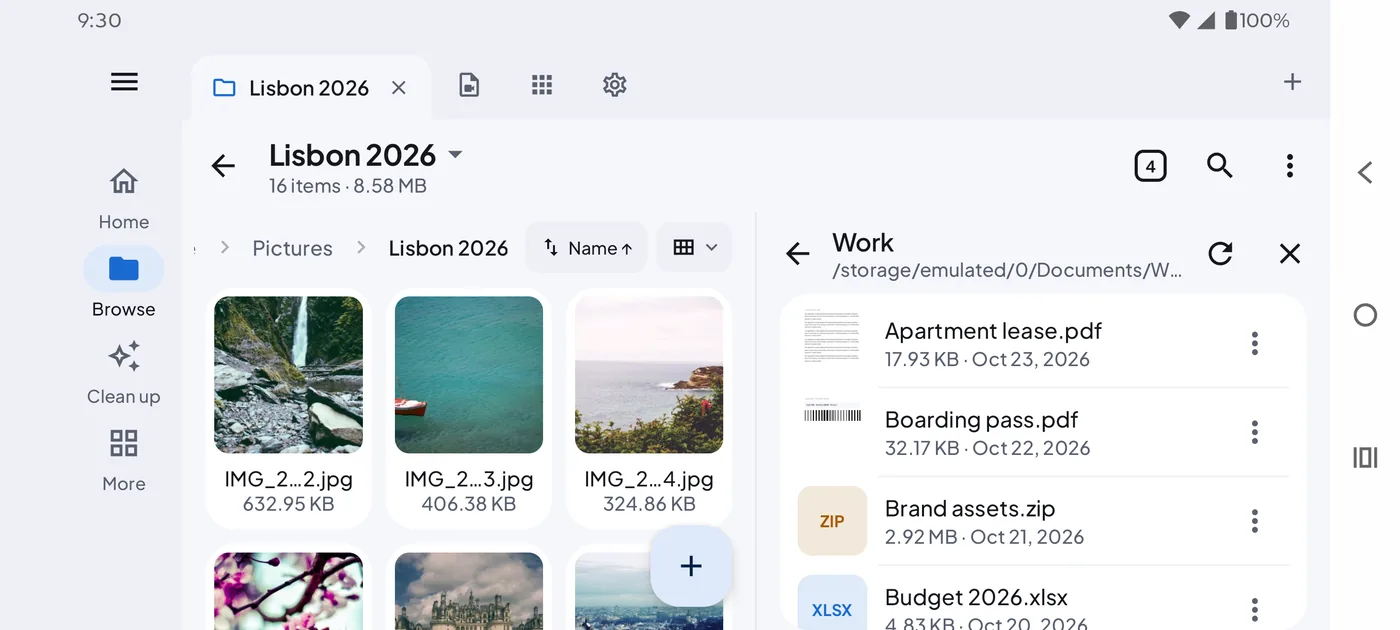Open the castle photo thumbnail
1400x630 pixels.
point(469,590)
